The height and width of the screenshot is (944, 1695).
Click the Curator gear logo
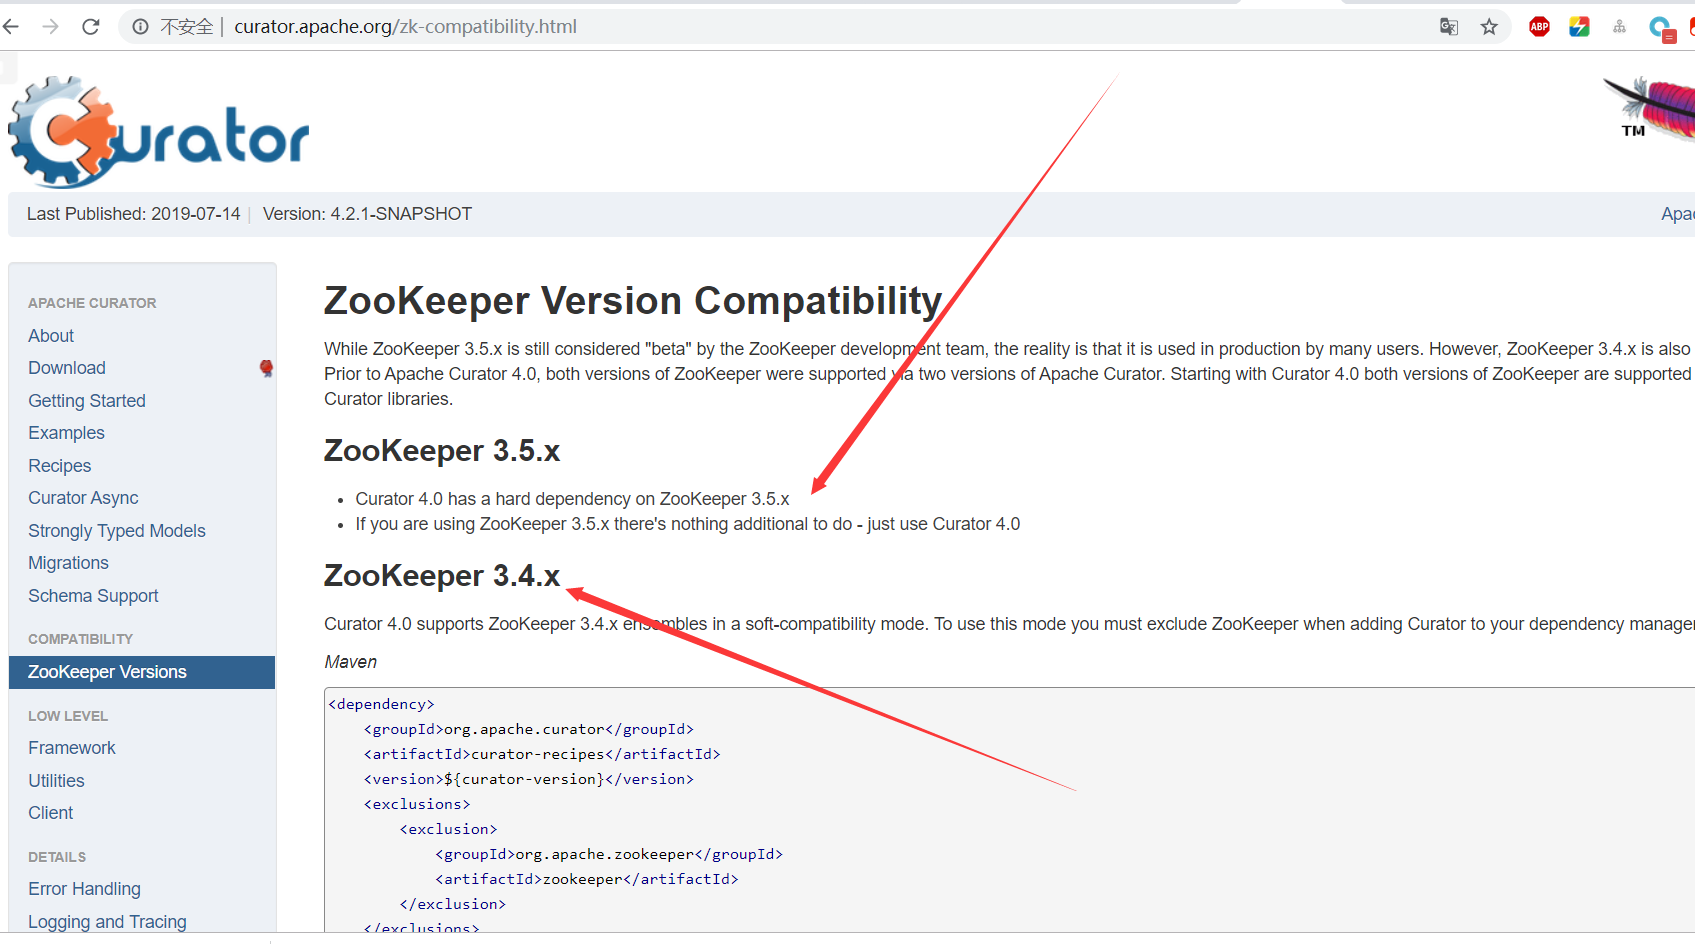point(158,132)
